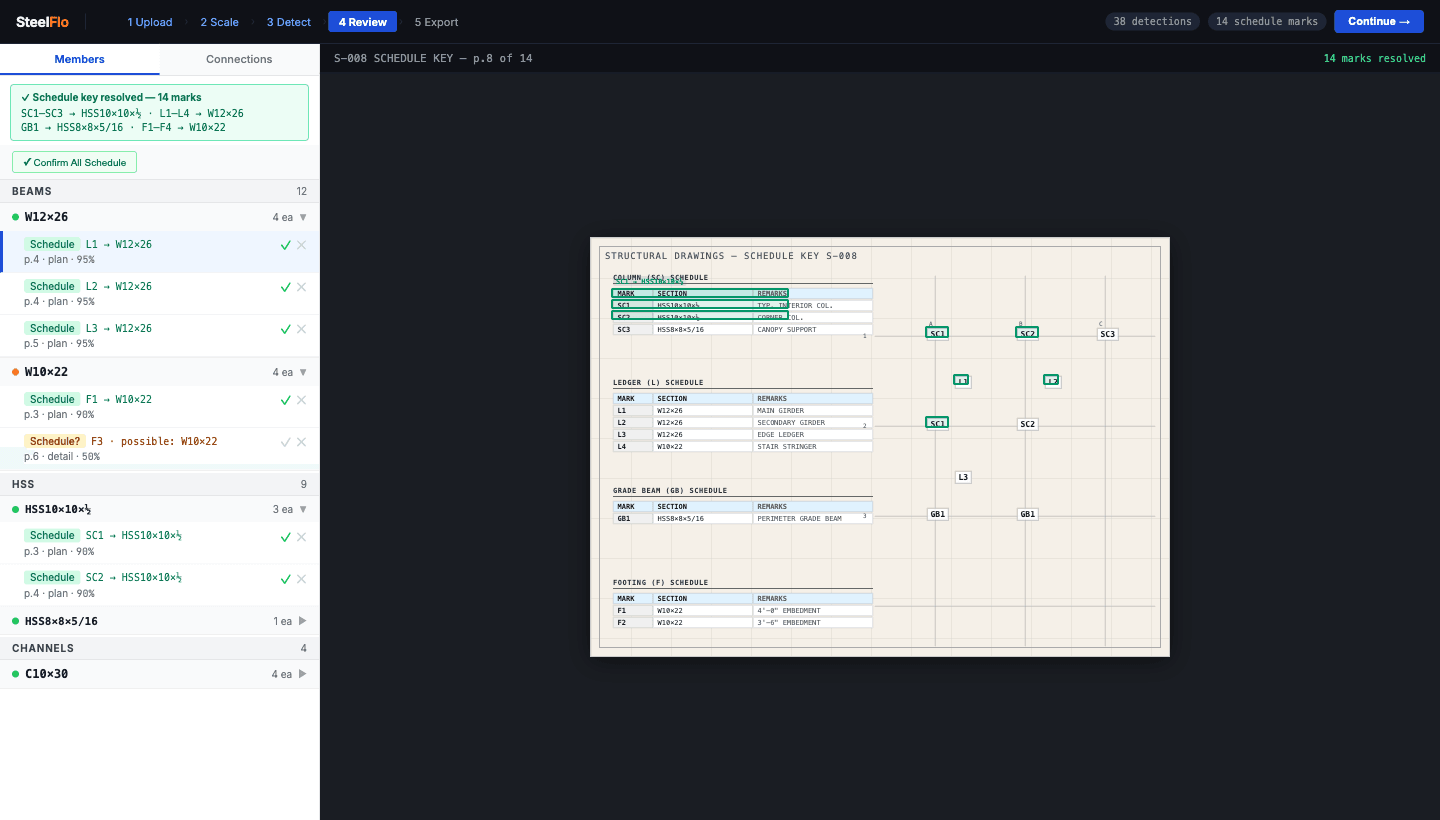
Task: Collapse the W12×26 beam group
Action: 303,217
